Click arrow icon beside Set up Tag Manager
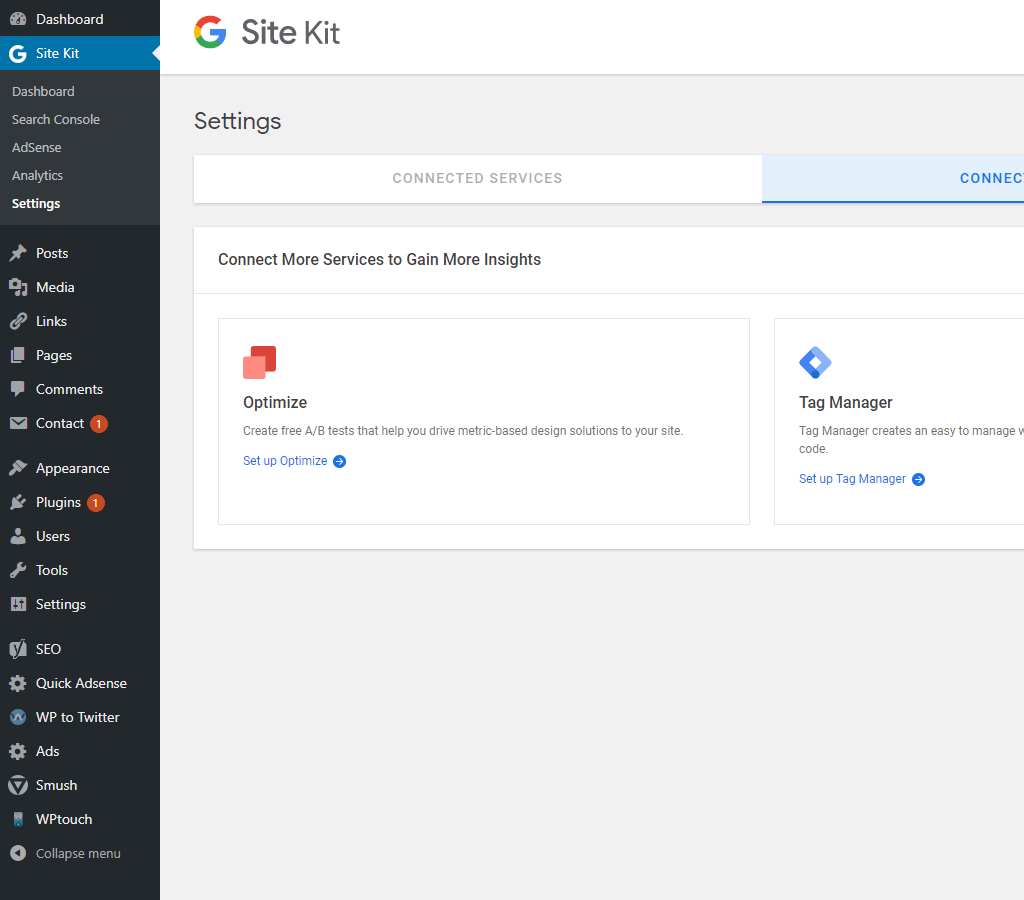1024x900 pixels. pyautogui.click(x=918, y=479)
